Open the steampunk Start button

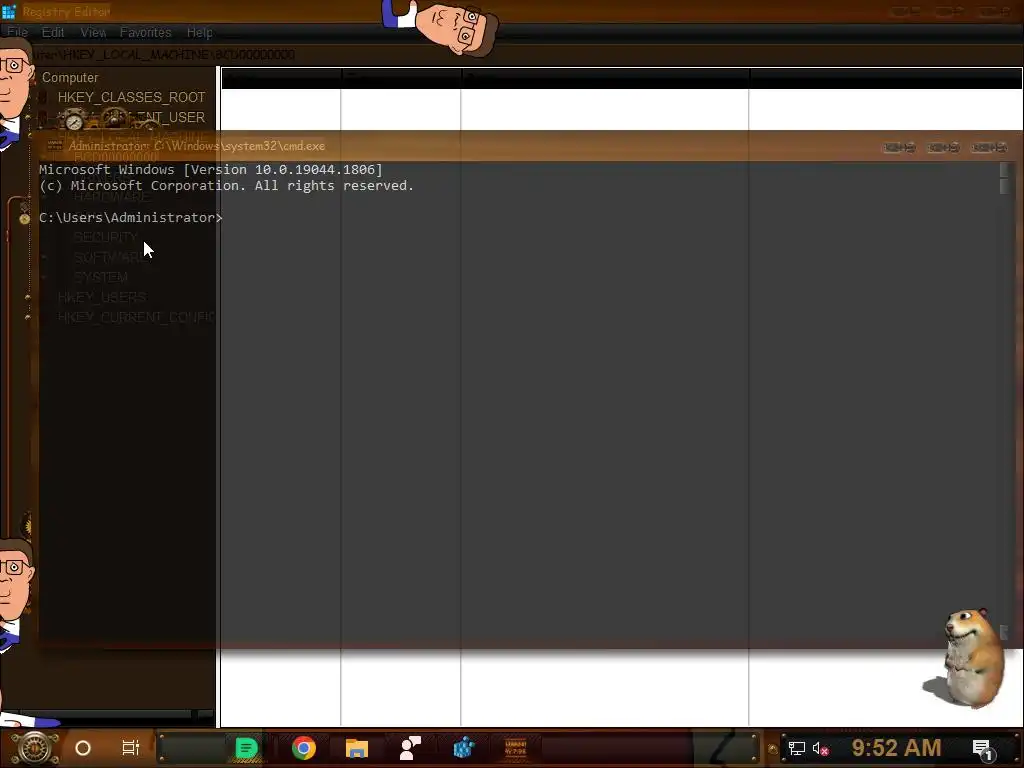pyautogui.click(x=35, y=748)
